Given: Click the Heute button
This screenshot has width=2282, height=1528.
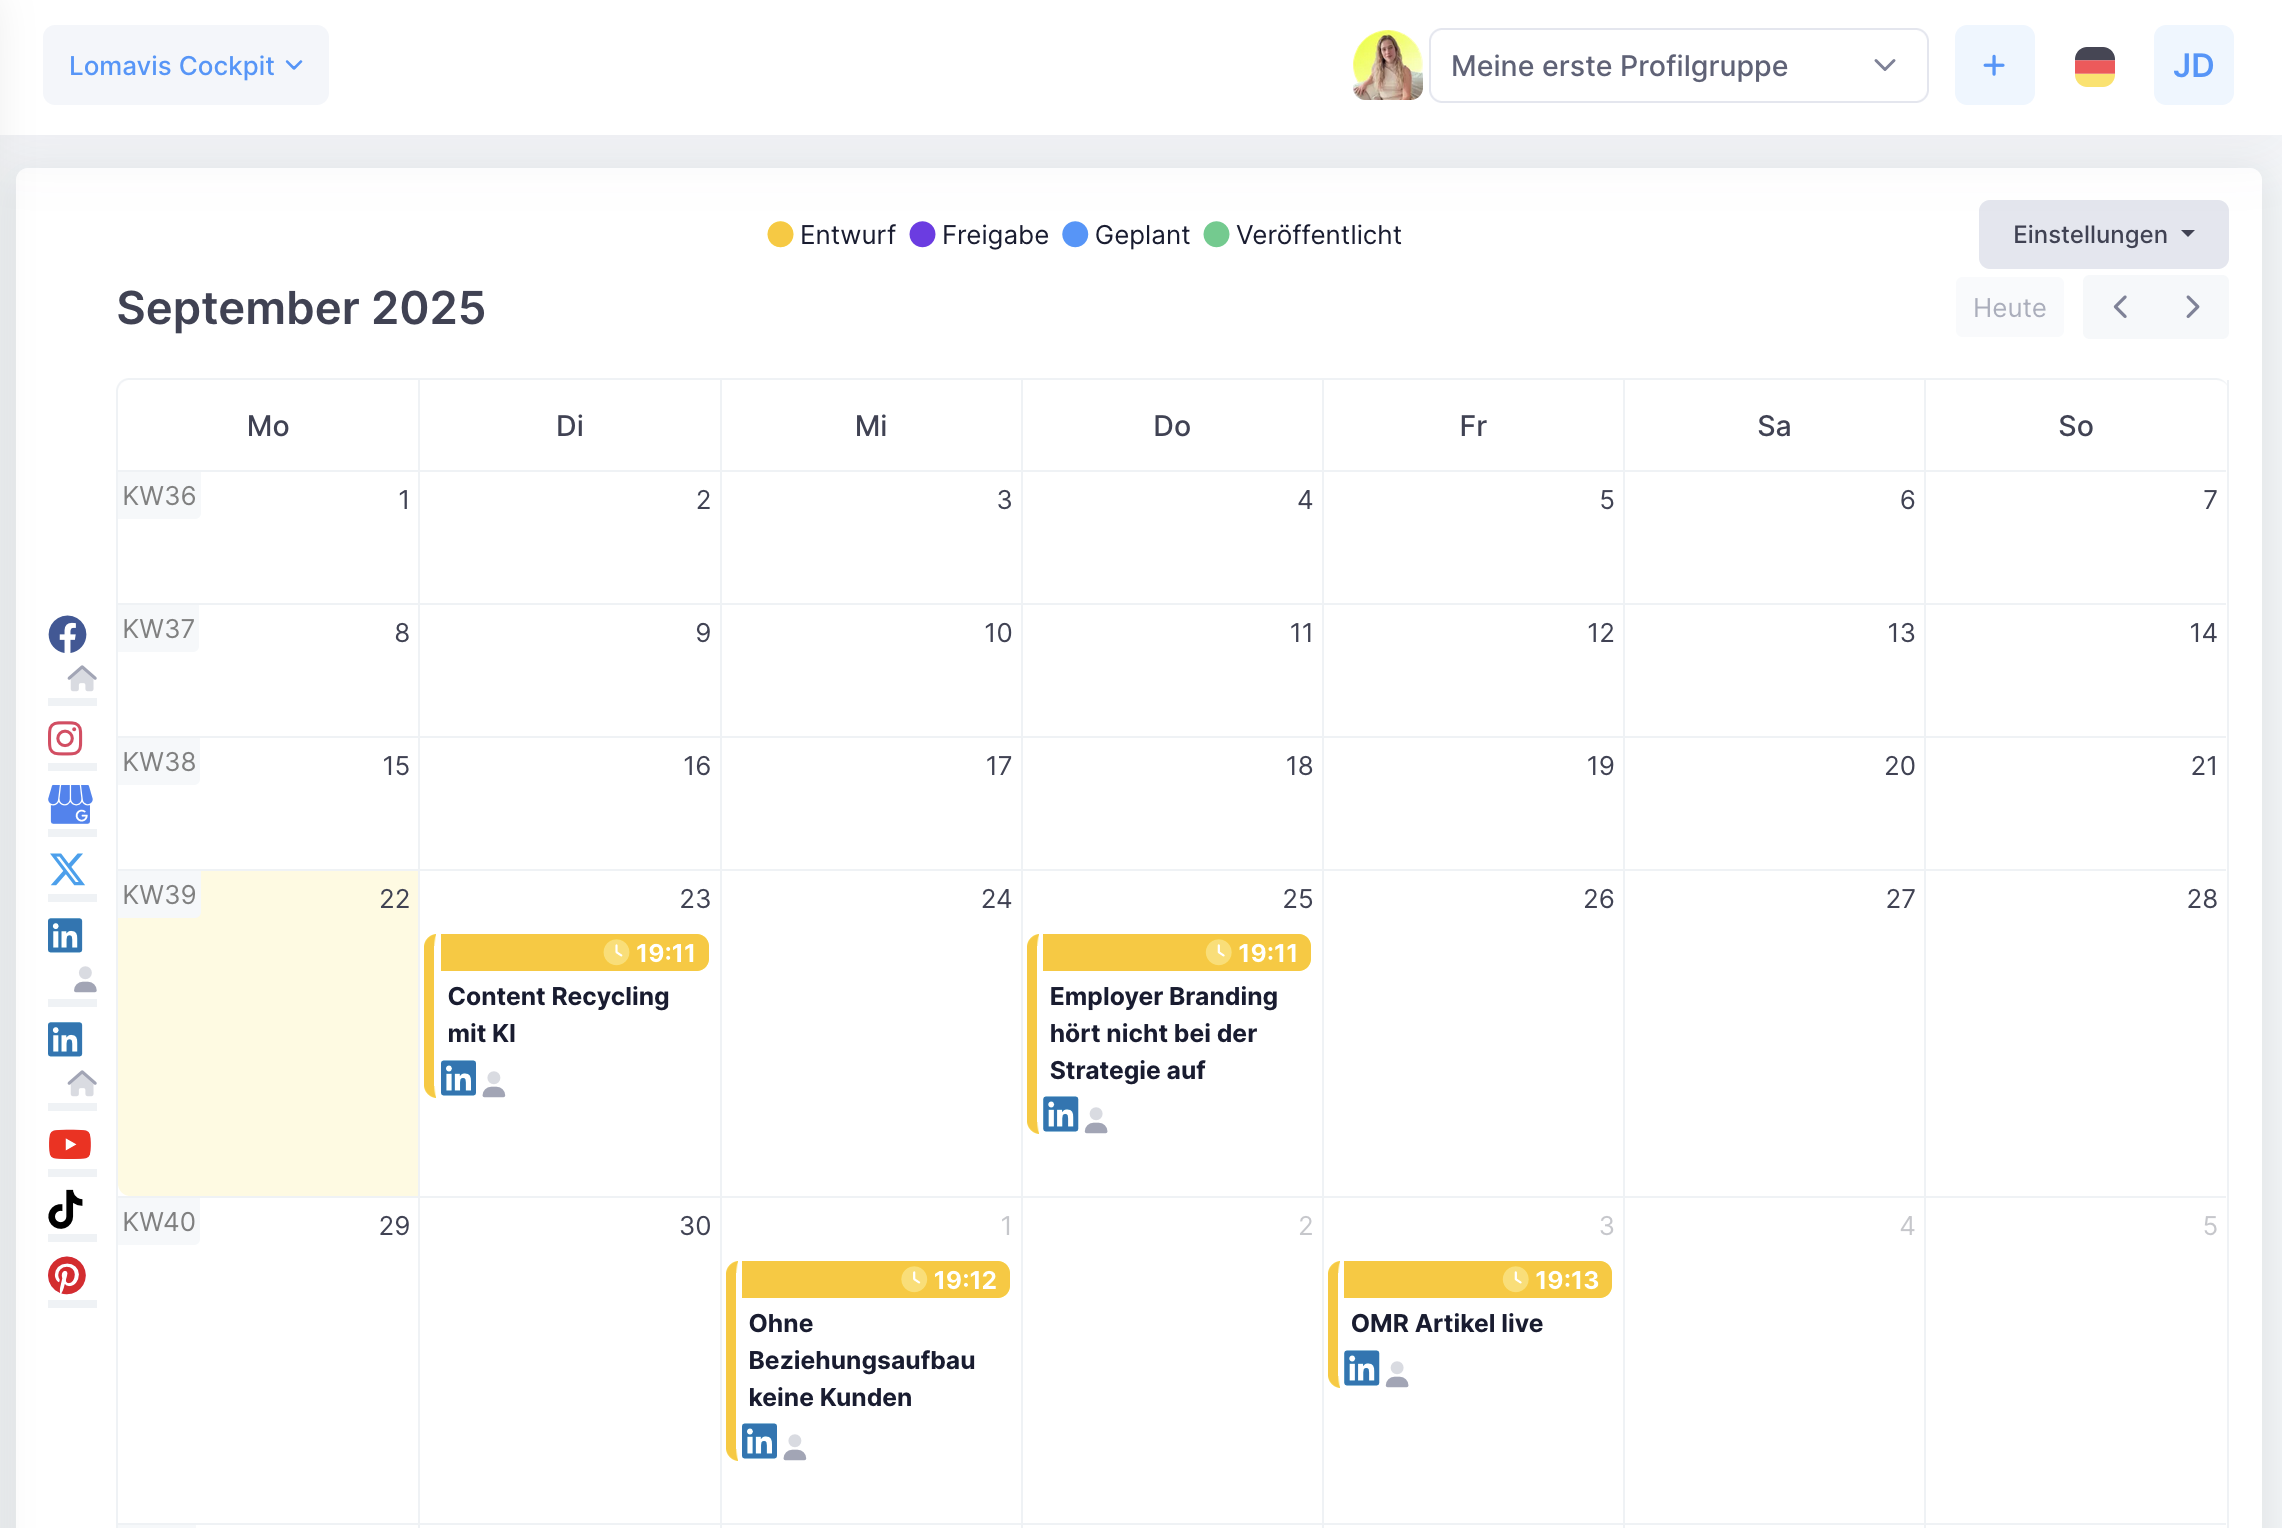Looking at the screenshot, I should [2009, 307].
